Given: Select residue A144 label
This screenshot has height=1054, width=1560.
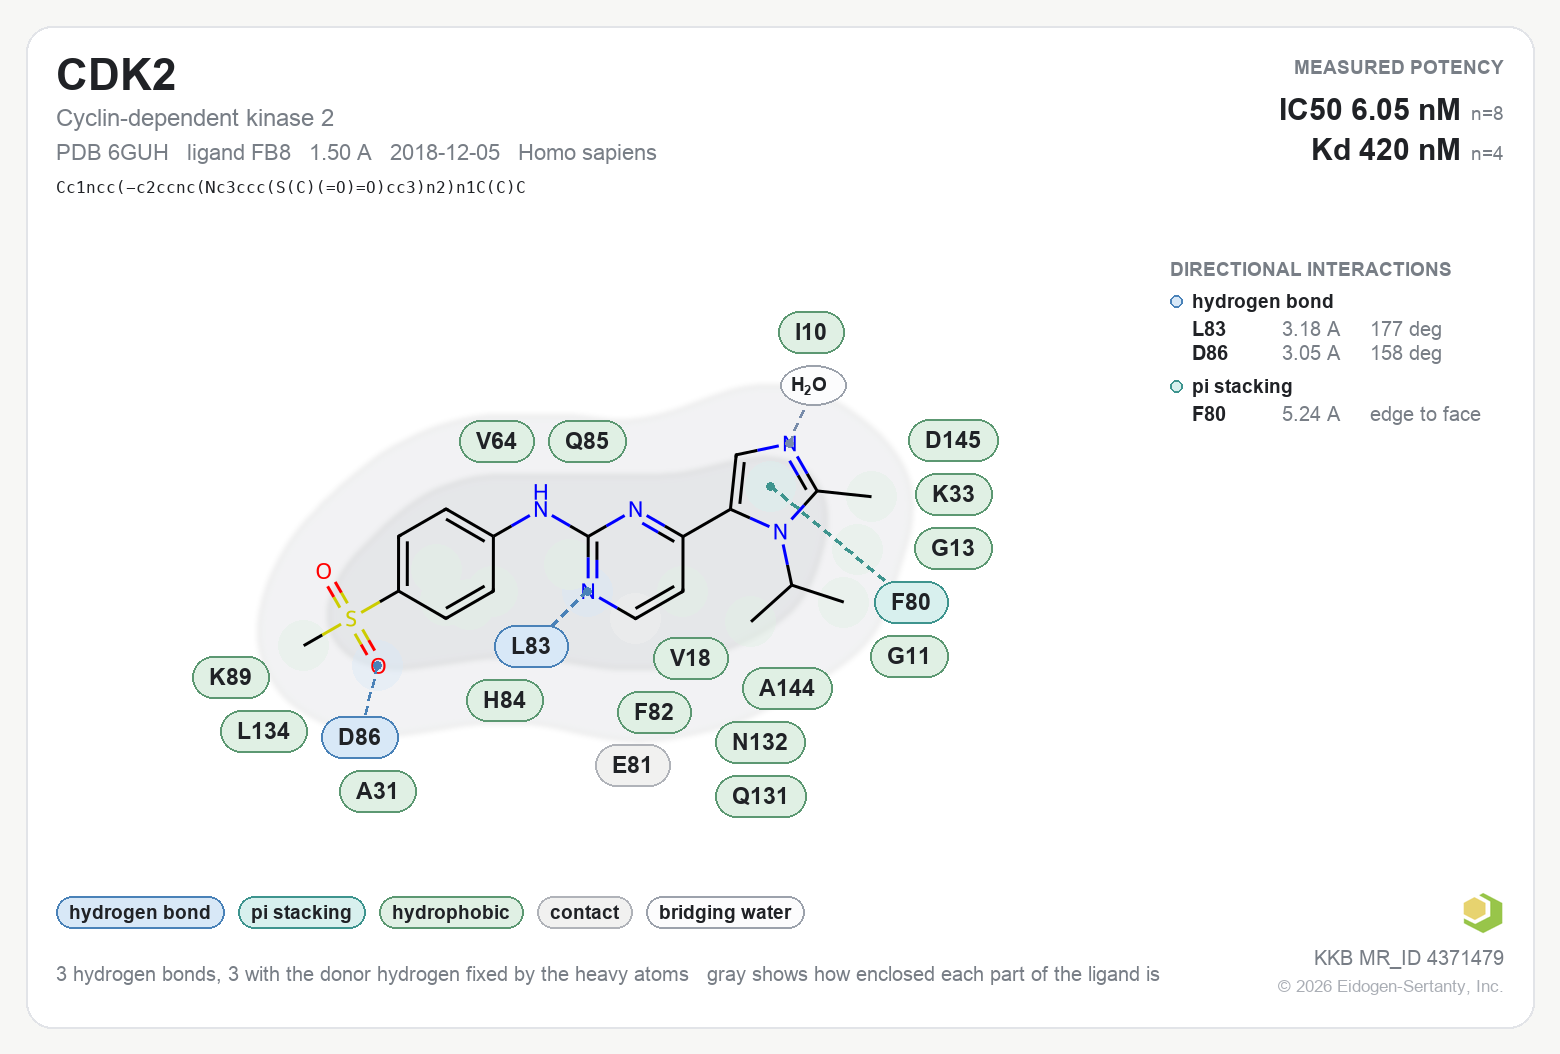Looking at the screenshot, I should tap(788, 688).
